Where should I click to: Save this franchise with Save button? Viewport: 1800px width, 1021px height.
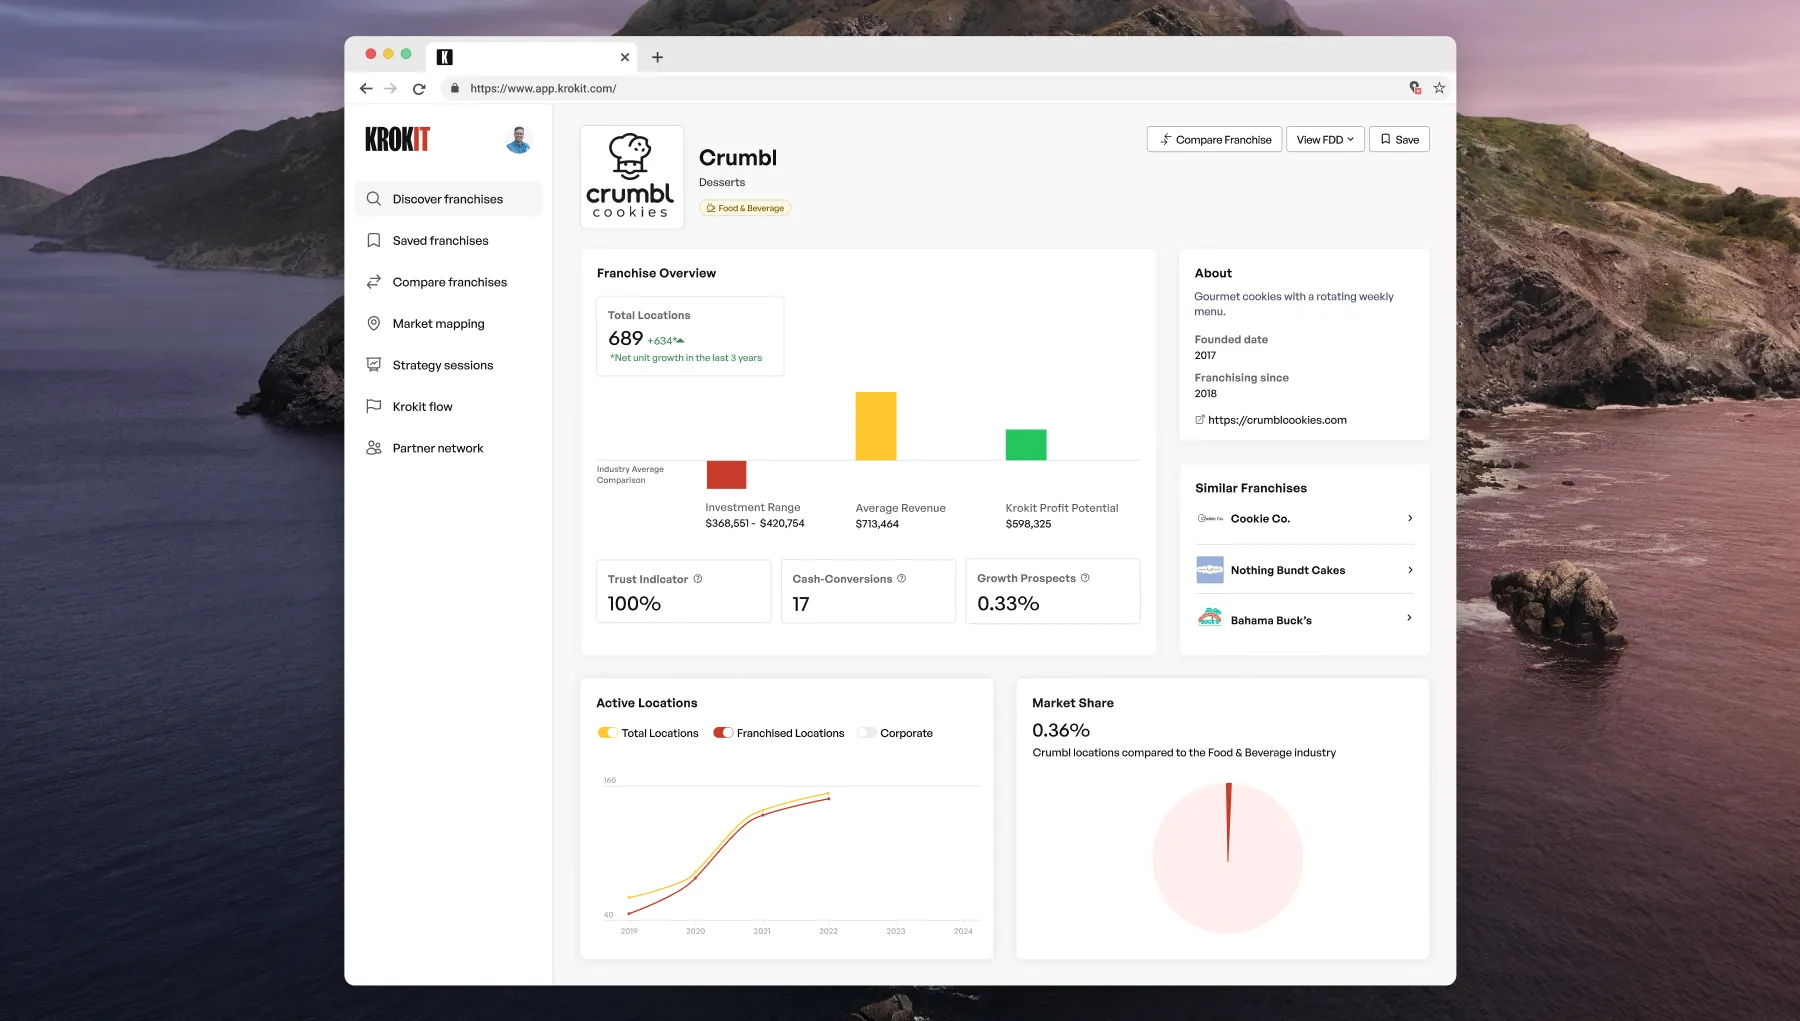(1399, 139)
